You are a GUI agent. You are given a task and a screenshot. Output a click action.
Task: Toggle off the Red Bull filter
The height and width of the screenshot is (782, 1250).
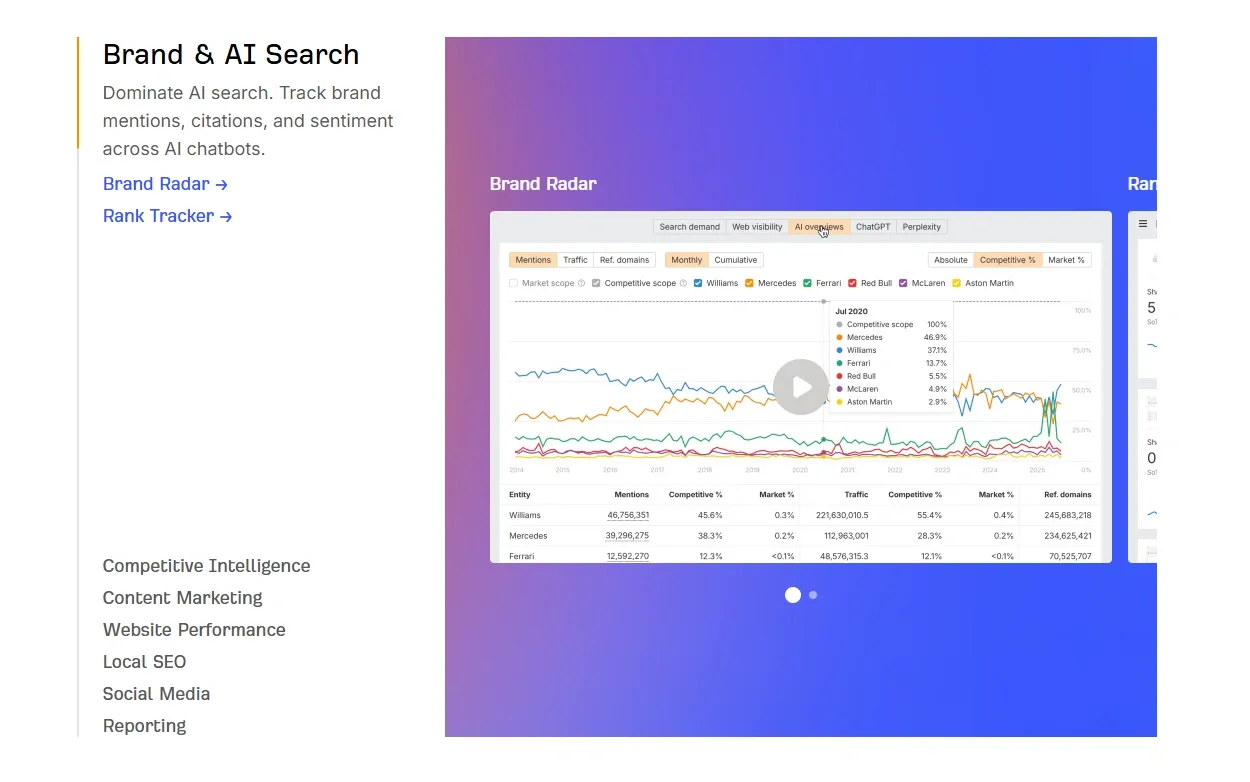click(854, 283)
